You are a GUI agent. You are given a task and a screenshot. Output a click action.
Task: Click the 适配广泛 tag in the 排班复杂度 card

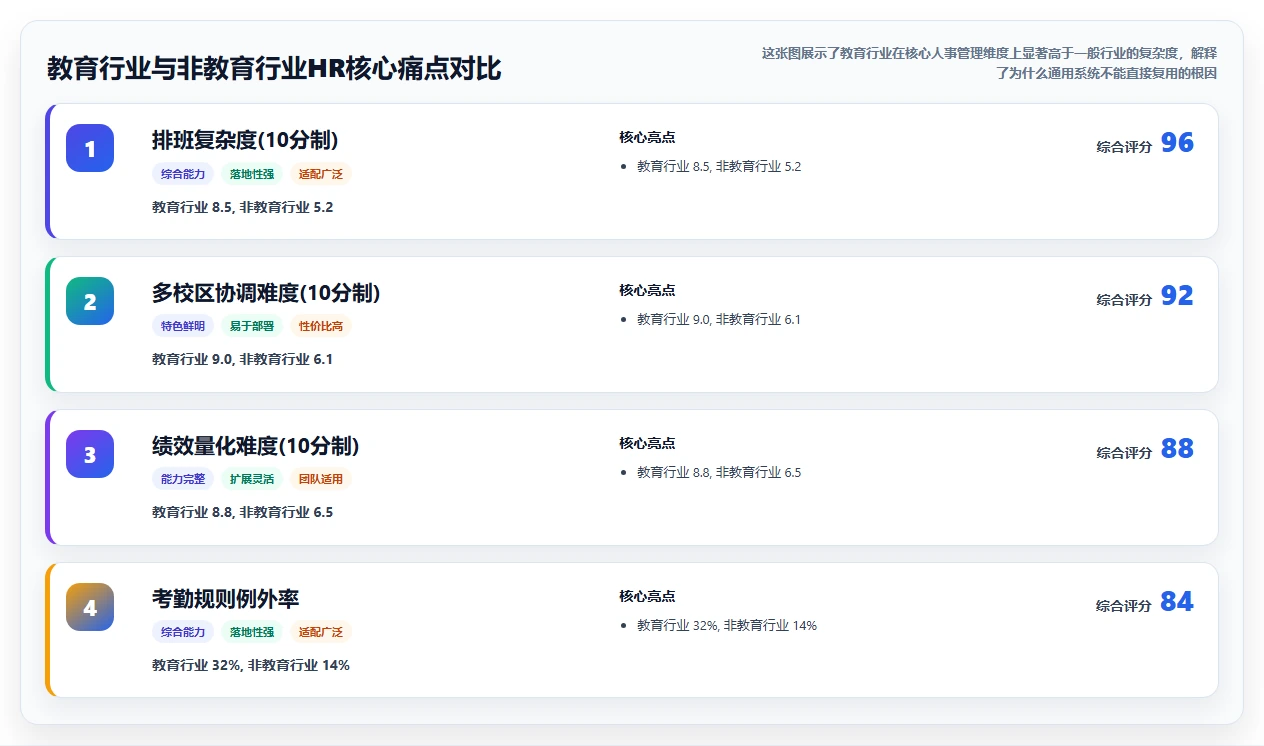click(x=321, y=174)
